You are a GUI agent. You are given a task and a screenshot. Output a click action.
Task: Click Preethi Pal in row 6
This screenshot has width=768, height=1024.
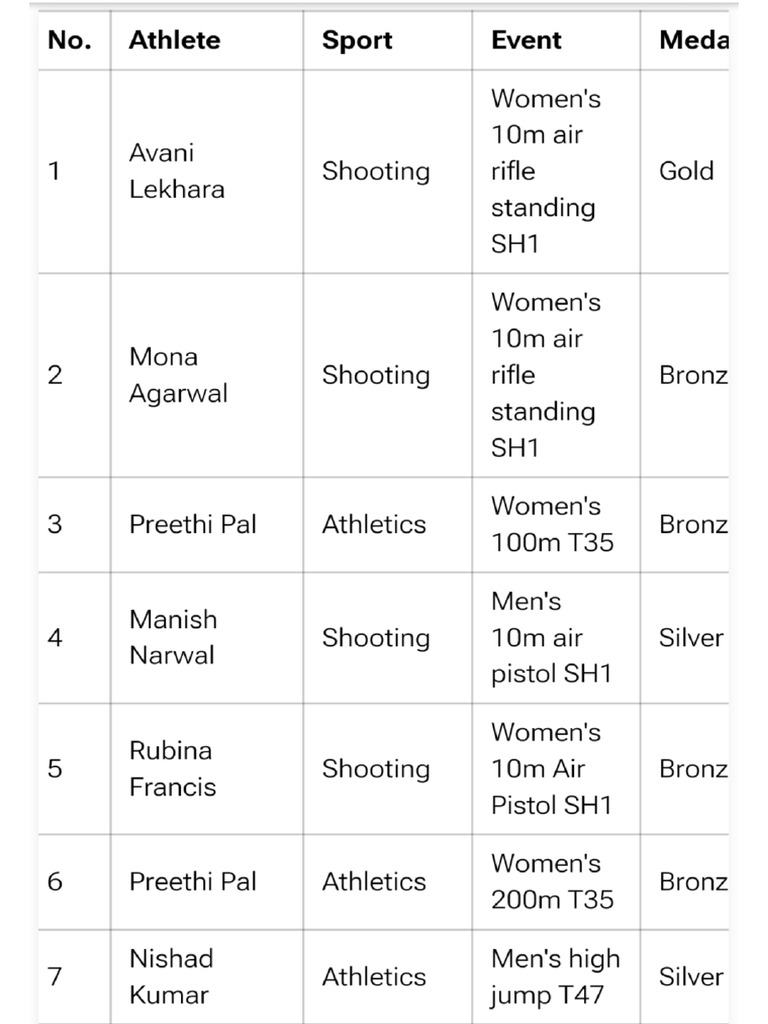click(x=192, y=881)
